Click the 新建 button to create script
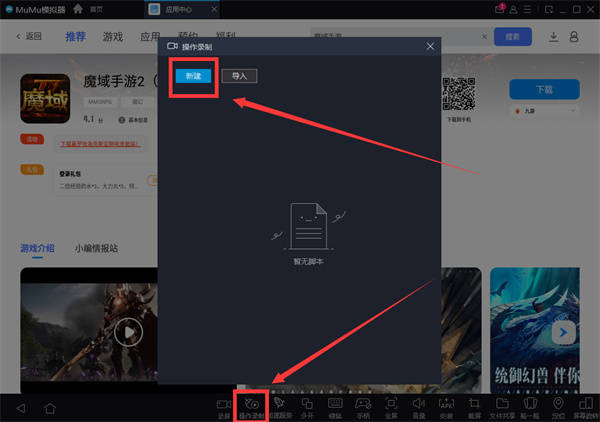The width and height of the screenshot is (600, 422). (193, 76)
